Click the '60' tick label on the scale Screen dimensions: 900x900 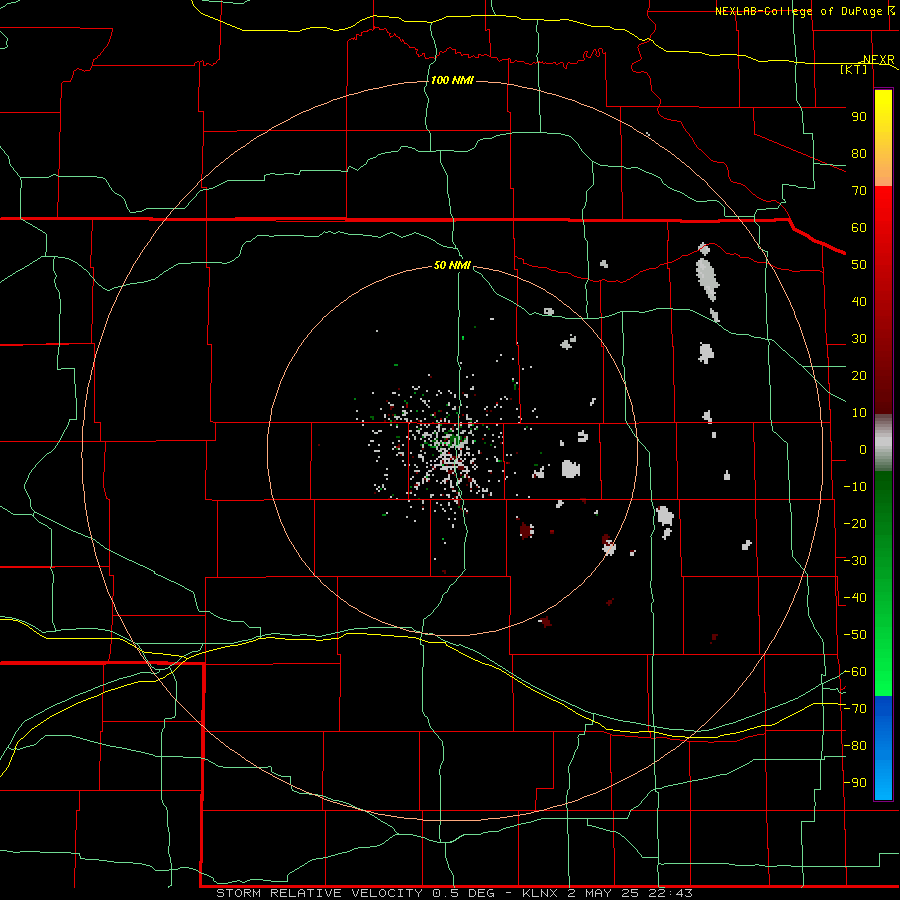[x=859, y=227]
